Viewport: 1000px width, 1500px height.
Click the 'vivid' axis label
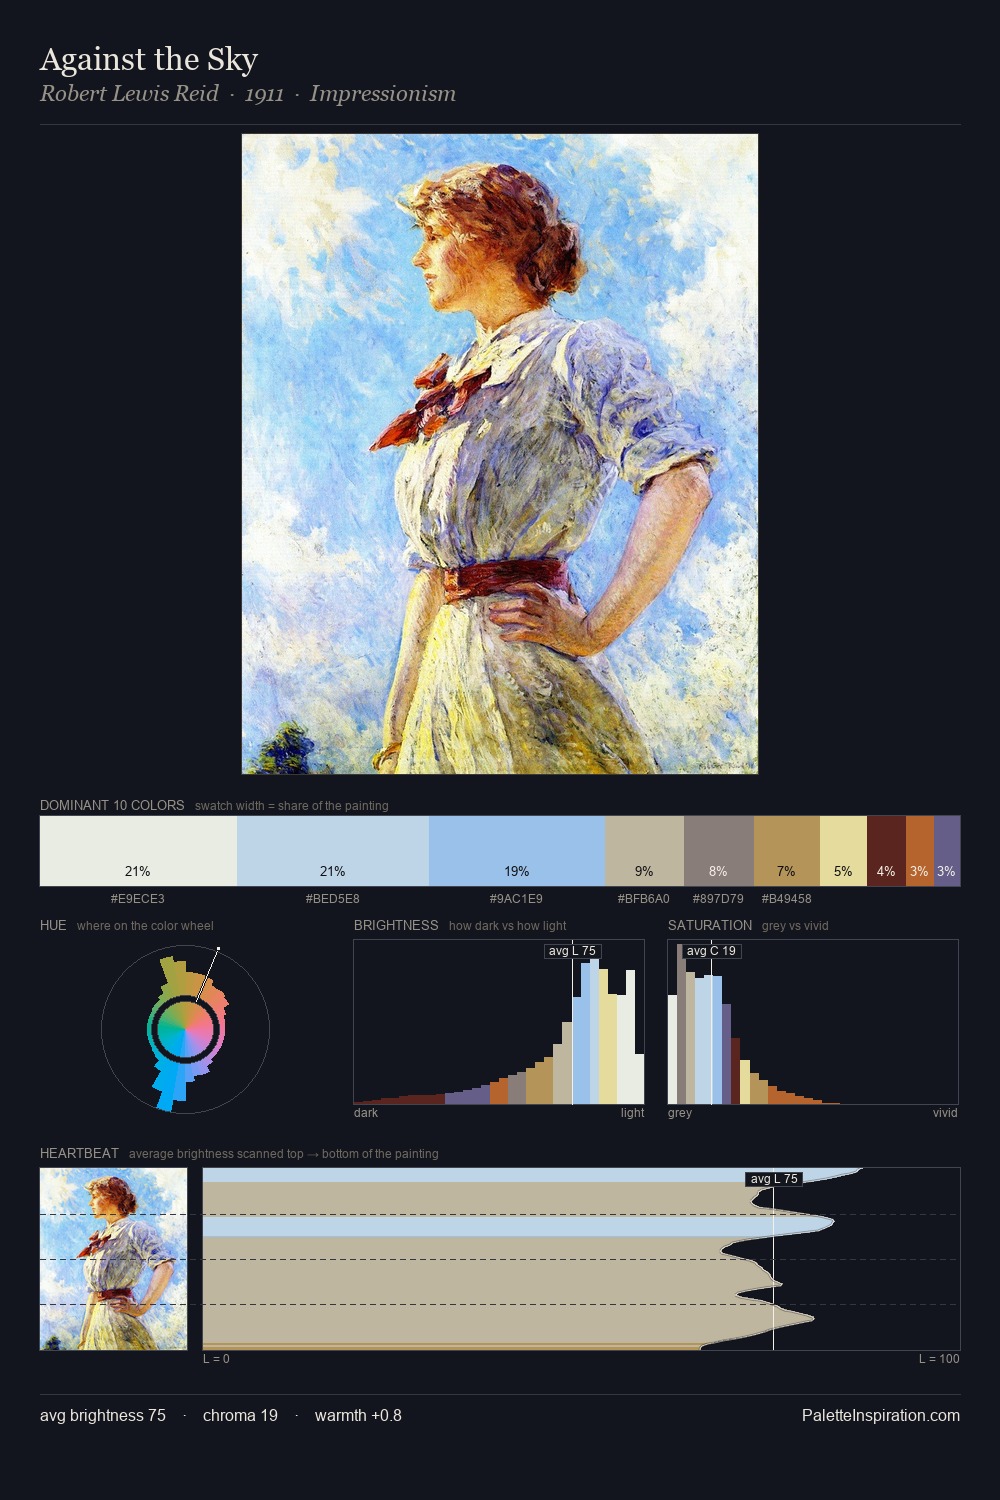pyautogui.click(x=945, y=1113)
